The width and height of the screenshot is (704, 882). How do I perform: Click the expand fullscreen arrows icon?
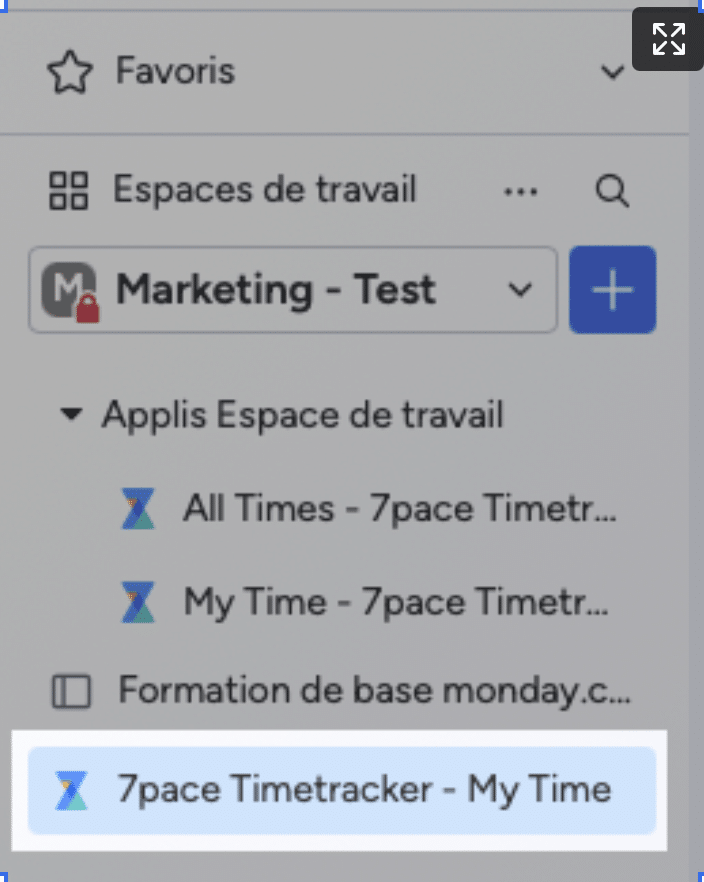click(x=668, y=39)
